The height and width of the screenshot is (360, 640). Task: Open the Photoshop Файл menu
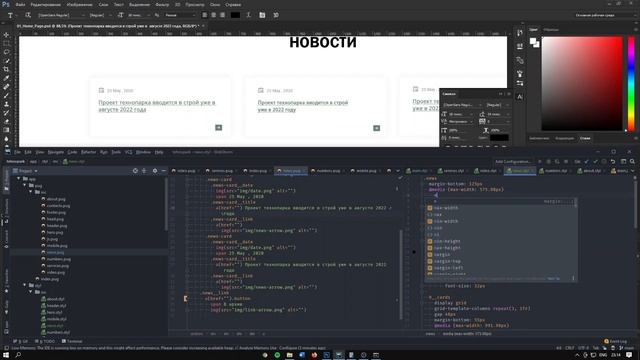[20, 4]
